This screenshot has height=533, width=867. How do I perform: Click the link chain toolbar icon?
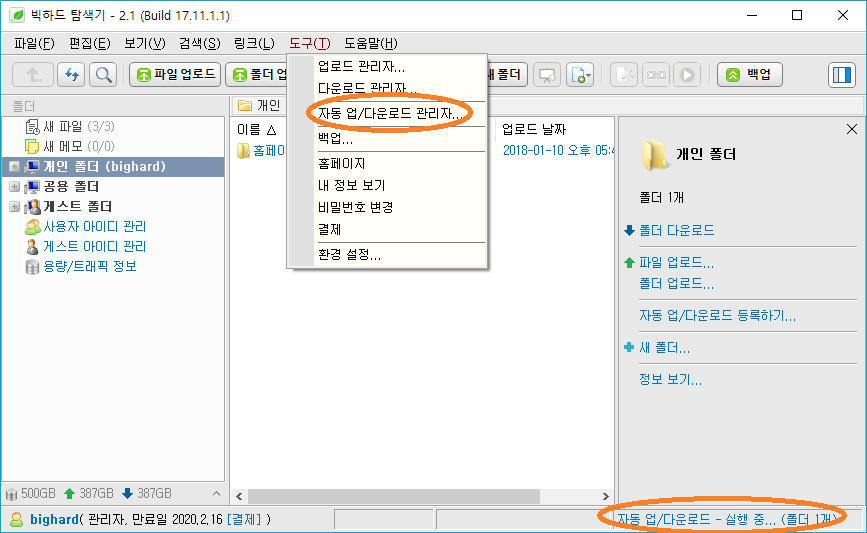click(x=656, y=75)
